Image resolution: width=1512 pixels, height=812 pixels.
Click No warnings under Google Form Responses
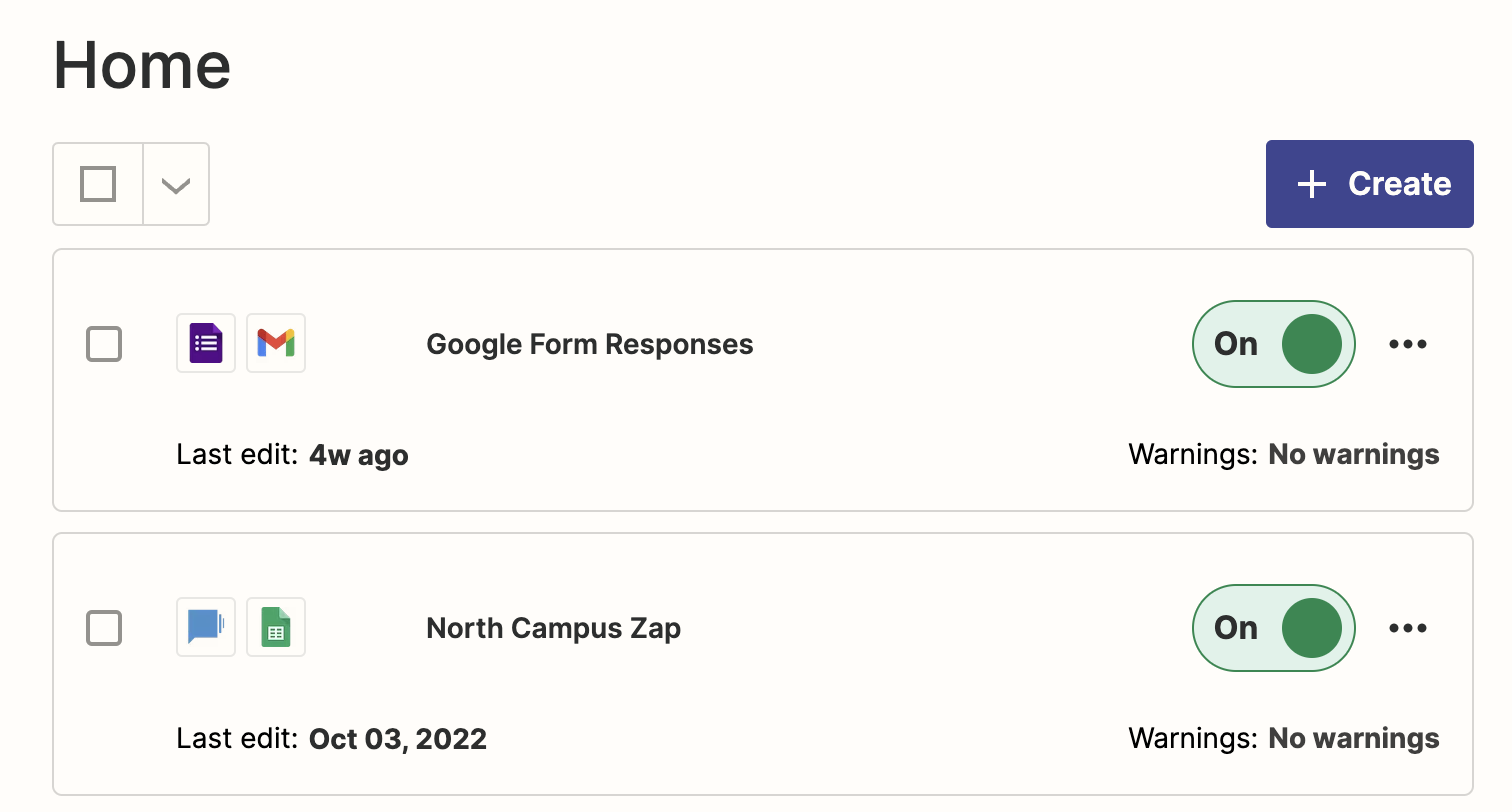click(1354, 454)
